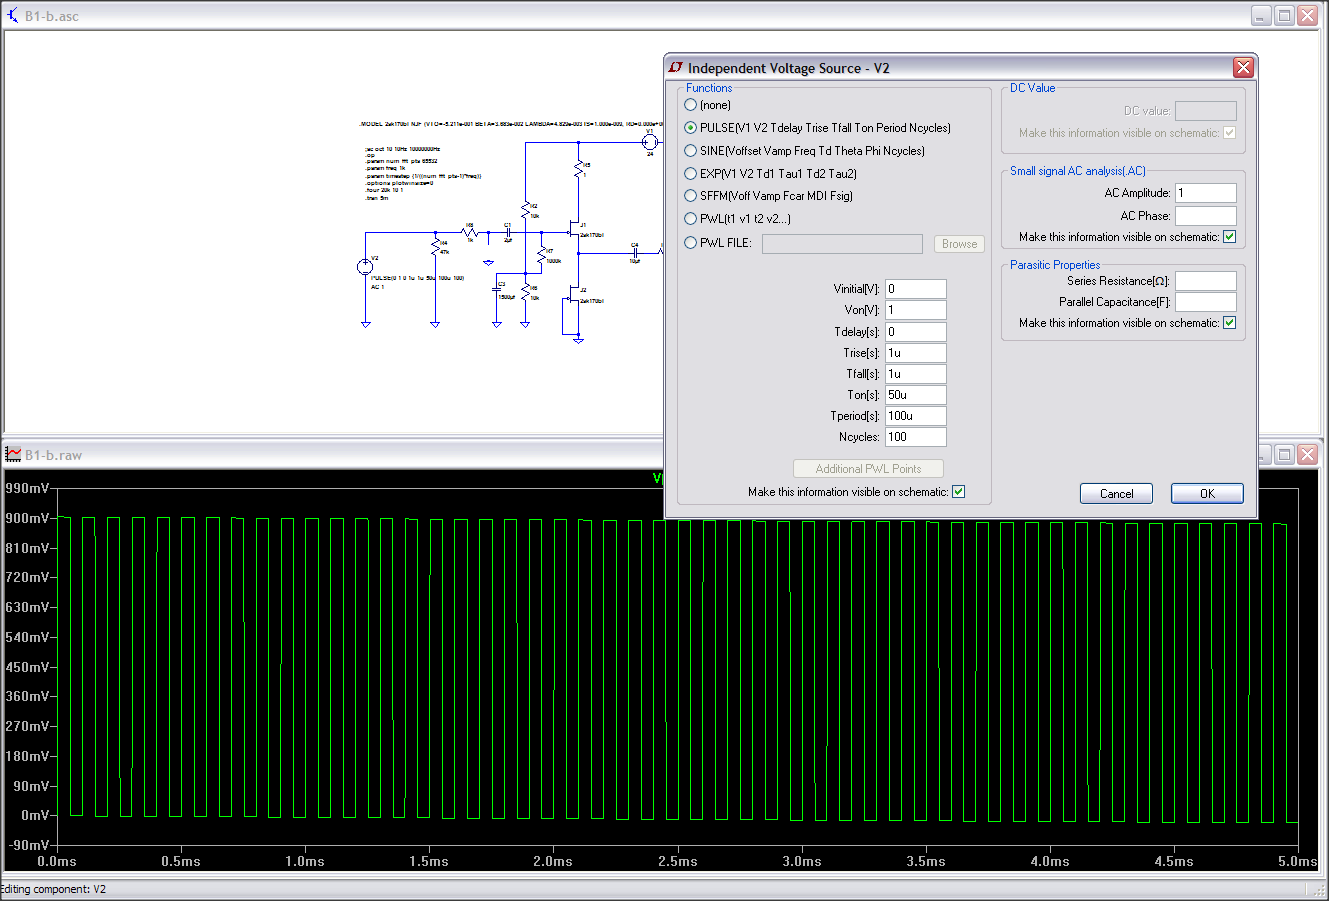This screenshot has width=1329, height=901.
Task: Click the Tdelay[s] input field
Action: coord(915,332)
